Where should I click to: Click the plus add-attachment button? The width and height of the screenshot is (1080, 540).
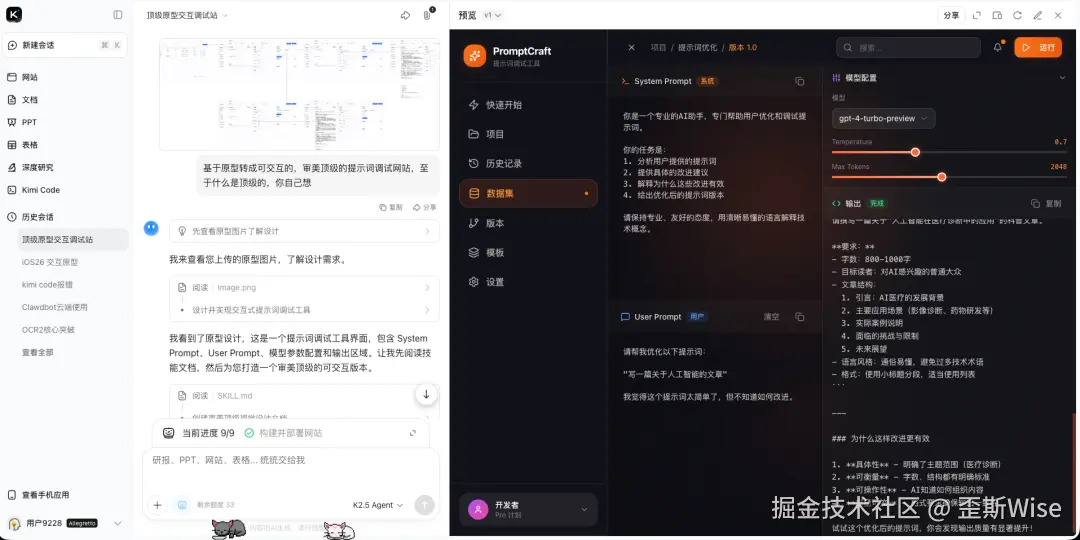point(157,505)
